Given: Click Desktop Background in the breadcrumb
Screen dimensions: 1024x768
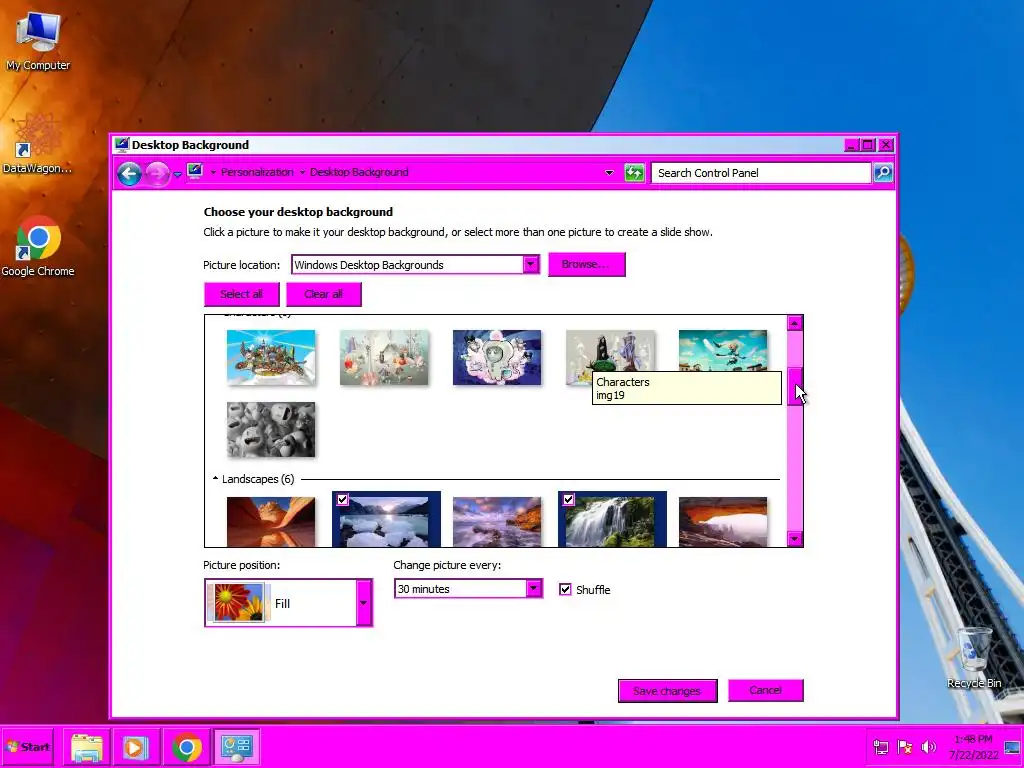Looking at the screenshot, I should click(359, 172).
